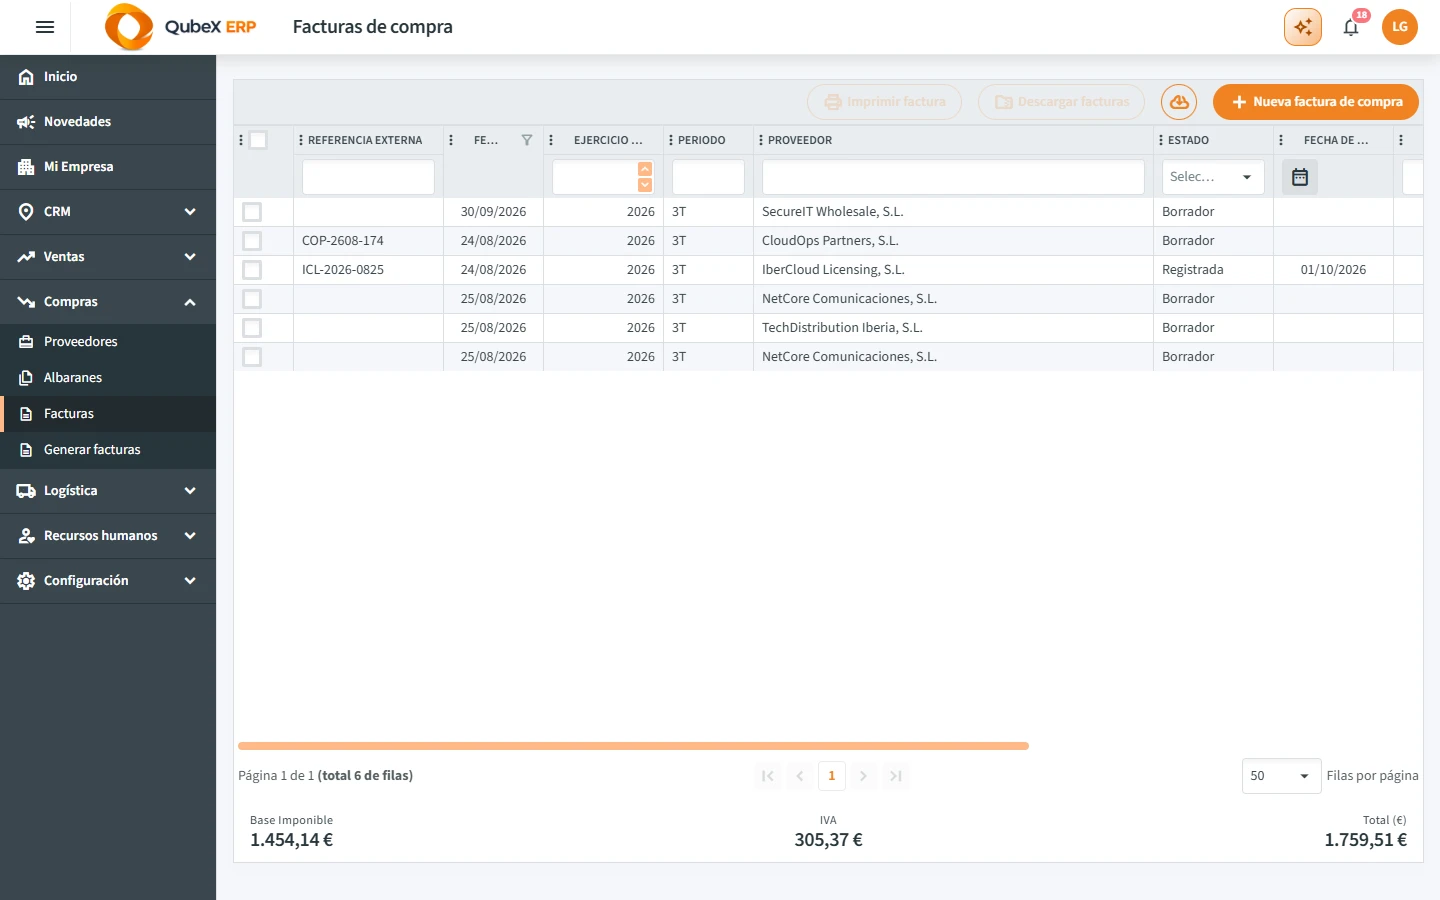Screen dimensions: 1440x900
Task: Click Descargar facturas button
Action: pyautogui.click(x=1061, y=102)
